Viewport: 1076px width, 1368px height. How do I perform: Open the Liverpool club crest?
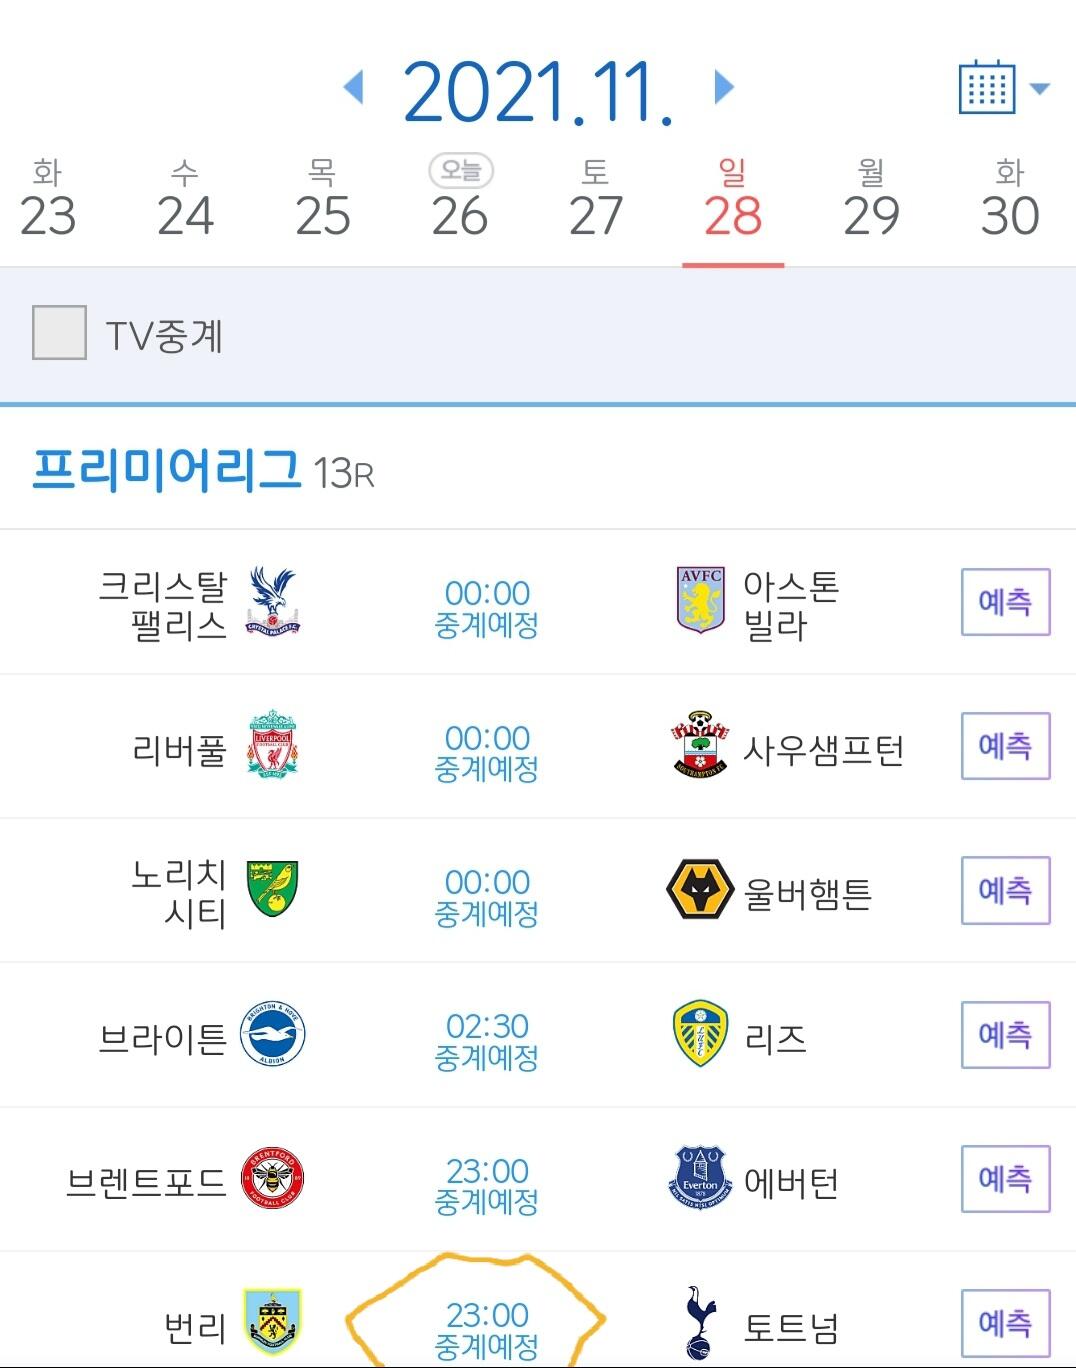tap(273, 746)
